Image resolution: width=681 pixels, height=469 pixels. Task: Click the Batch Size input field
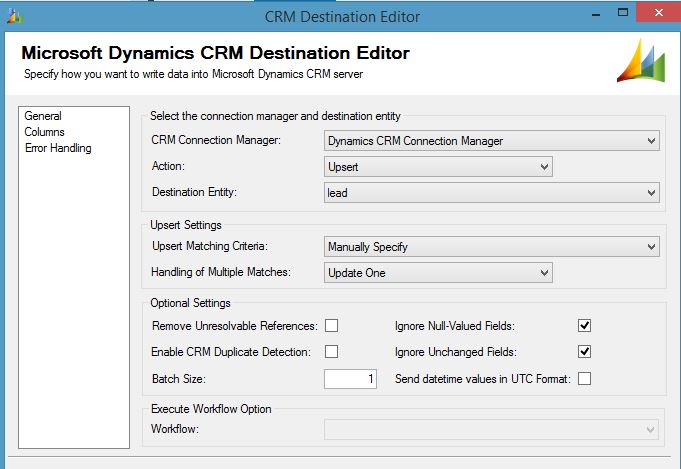[350, 379]
